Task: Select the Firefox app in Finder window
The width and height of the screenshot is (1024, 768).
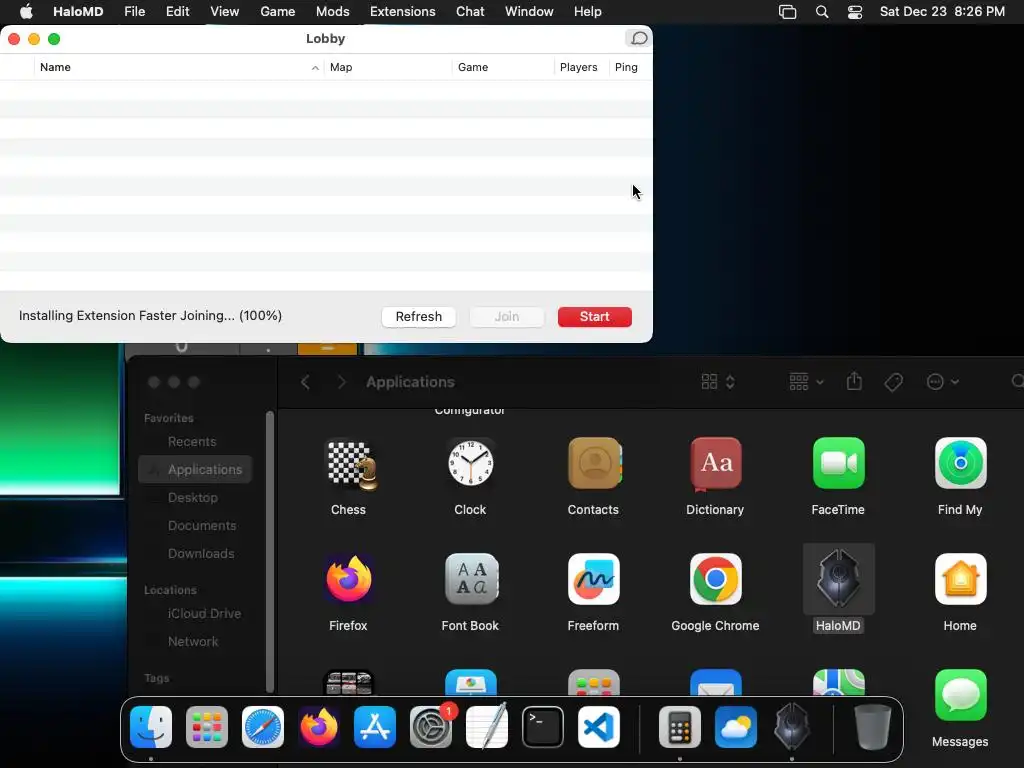Action: pyautogui.click(x=349, y=579)
